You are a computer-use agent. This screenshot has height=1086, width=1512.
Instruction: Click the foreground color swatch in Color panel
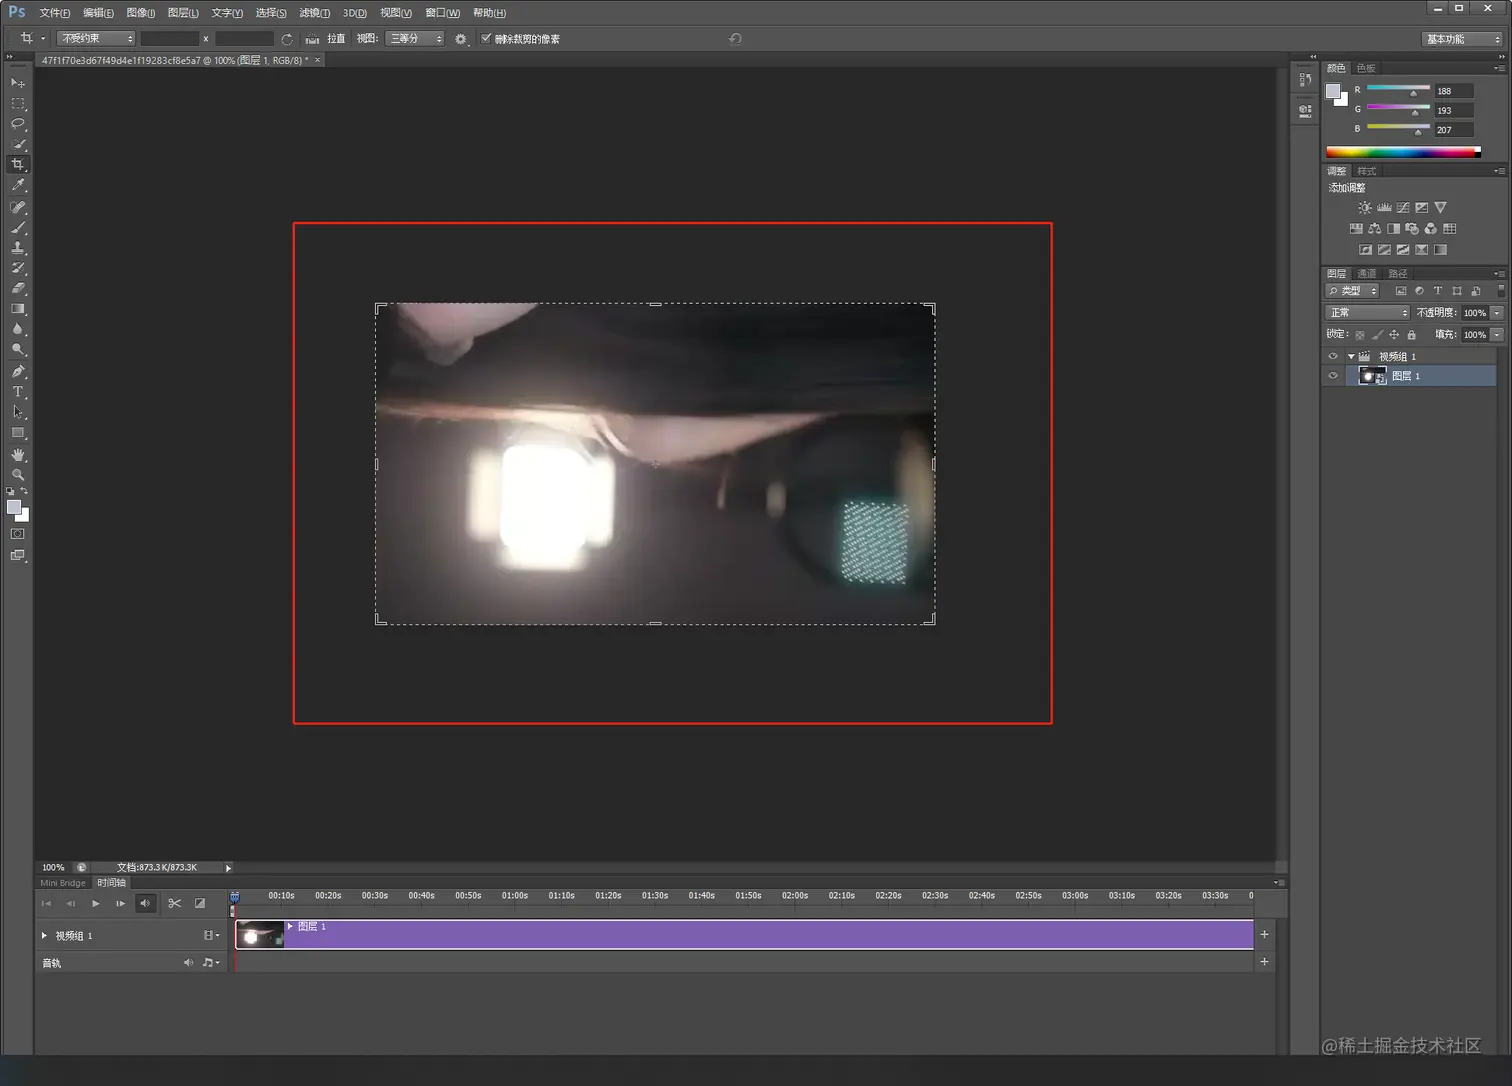1332,91
